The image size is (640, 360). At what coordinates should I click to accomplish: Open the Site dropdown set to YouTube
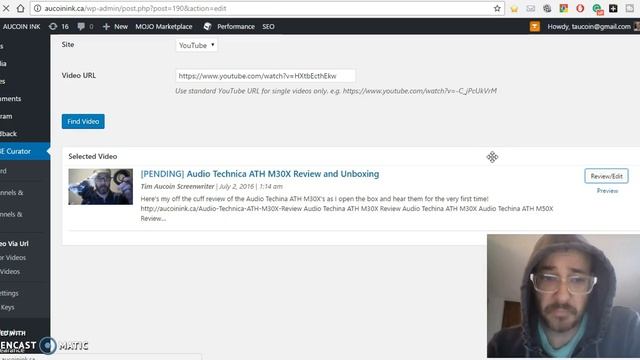click(x=196, y=45)
